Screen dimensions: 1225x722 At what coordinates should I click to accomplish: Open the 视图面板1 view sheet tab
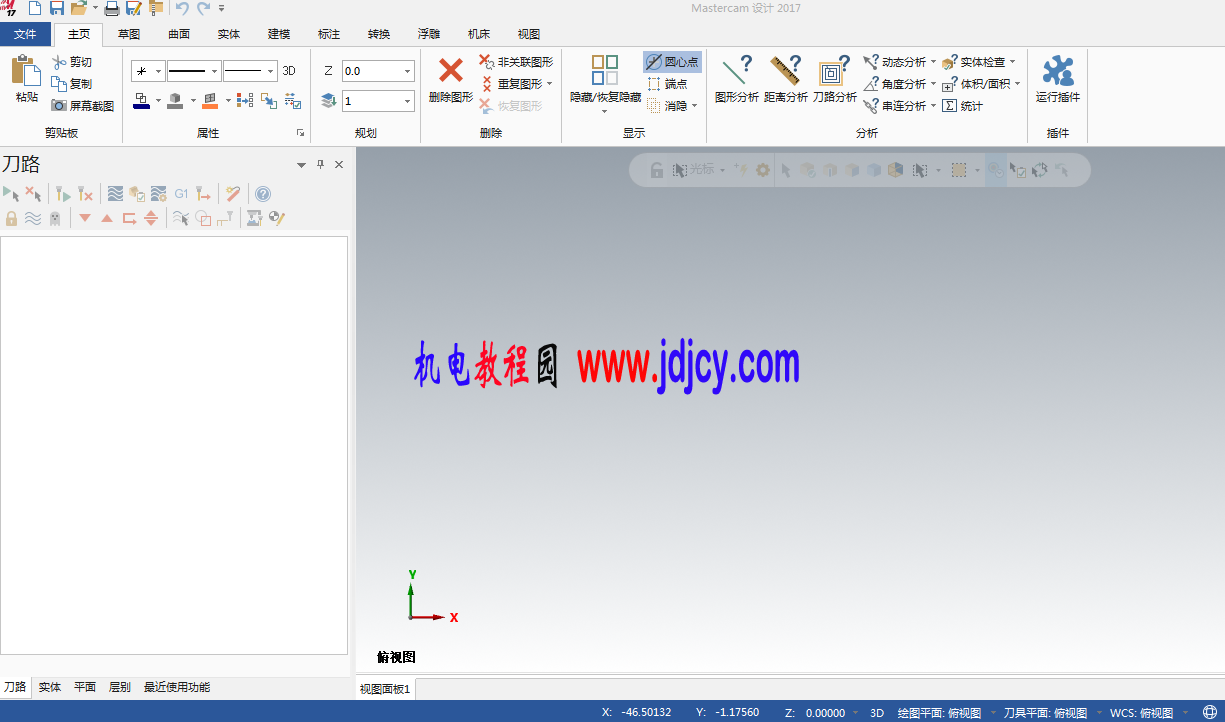coord(385,689)
